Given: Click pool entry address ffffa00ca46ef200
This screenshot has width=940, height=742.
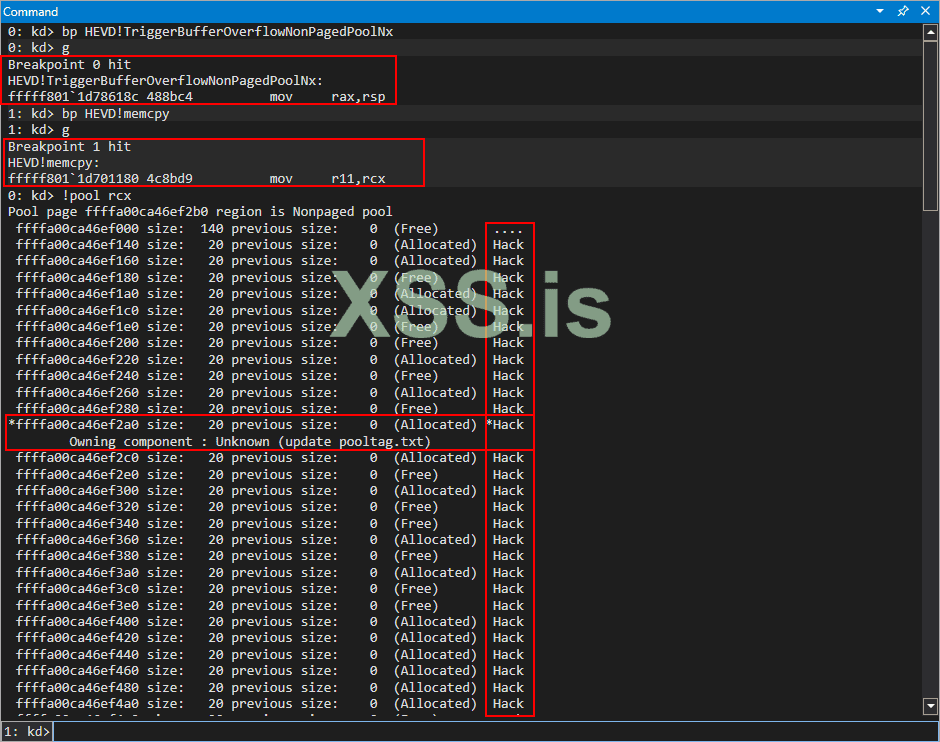Looking at the screenshot, I should point(77,343).
